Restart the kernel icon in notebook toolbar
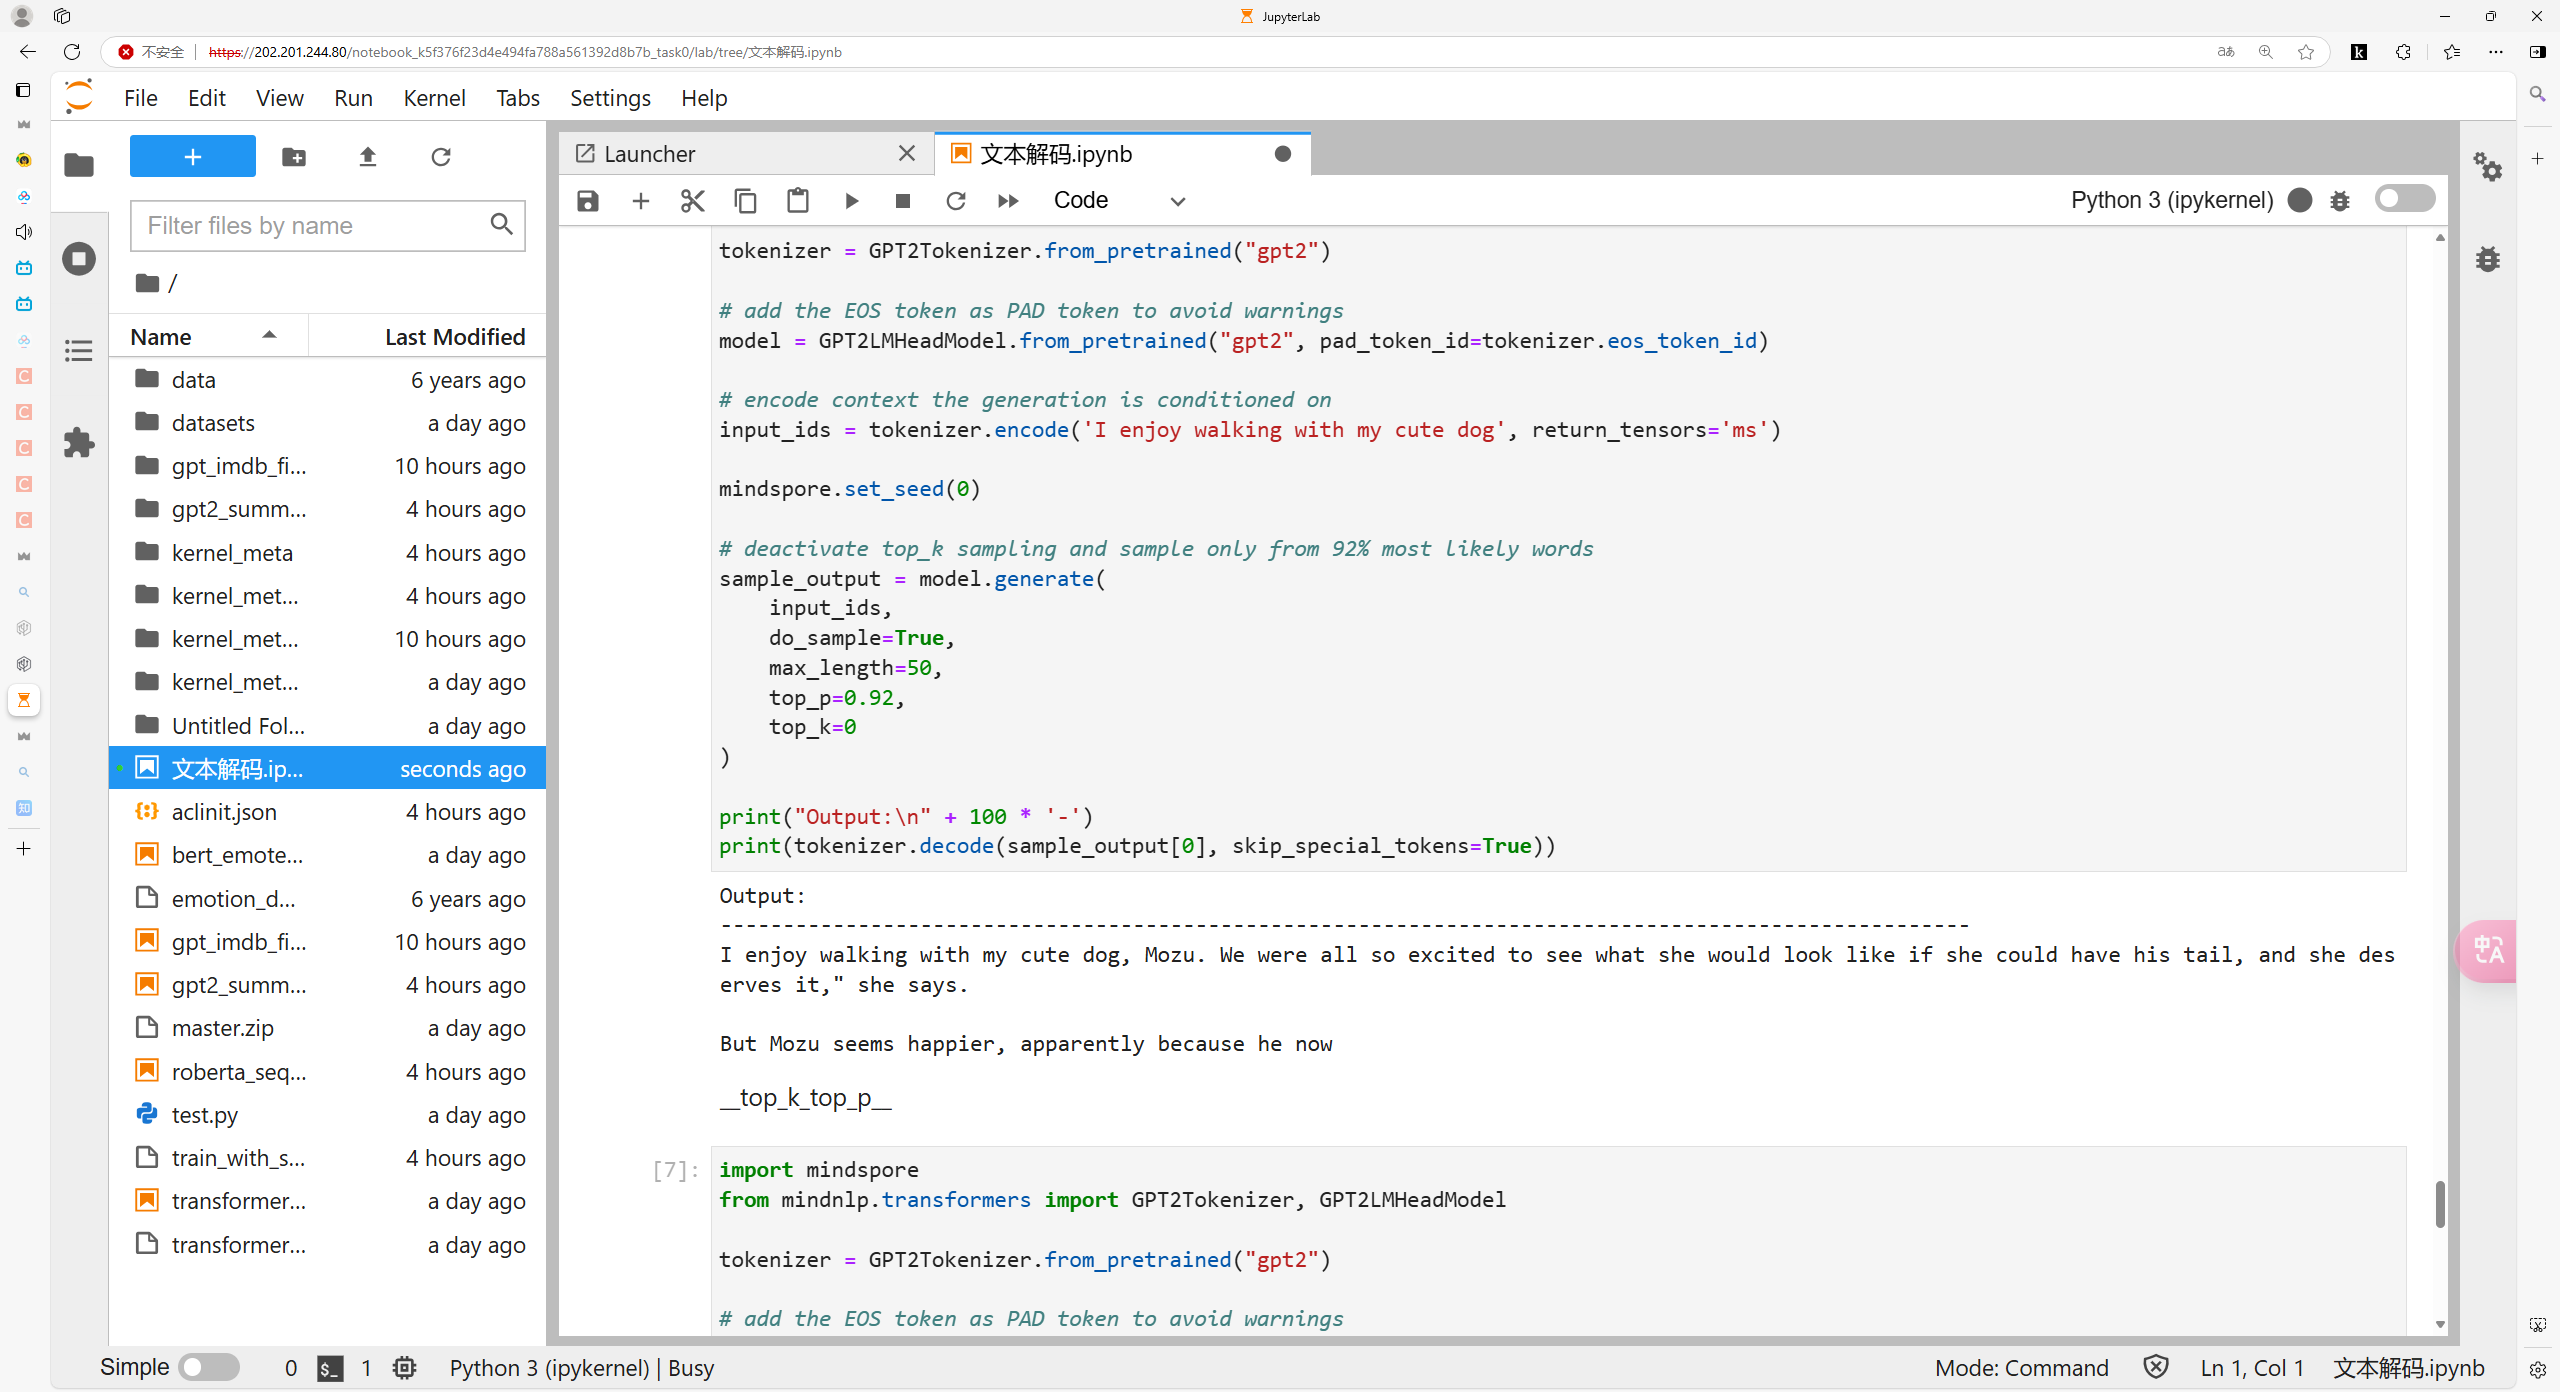 [x=956, y=201]
